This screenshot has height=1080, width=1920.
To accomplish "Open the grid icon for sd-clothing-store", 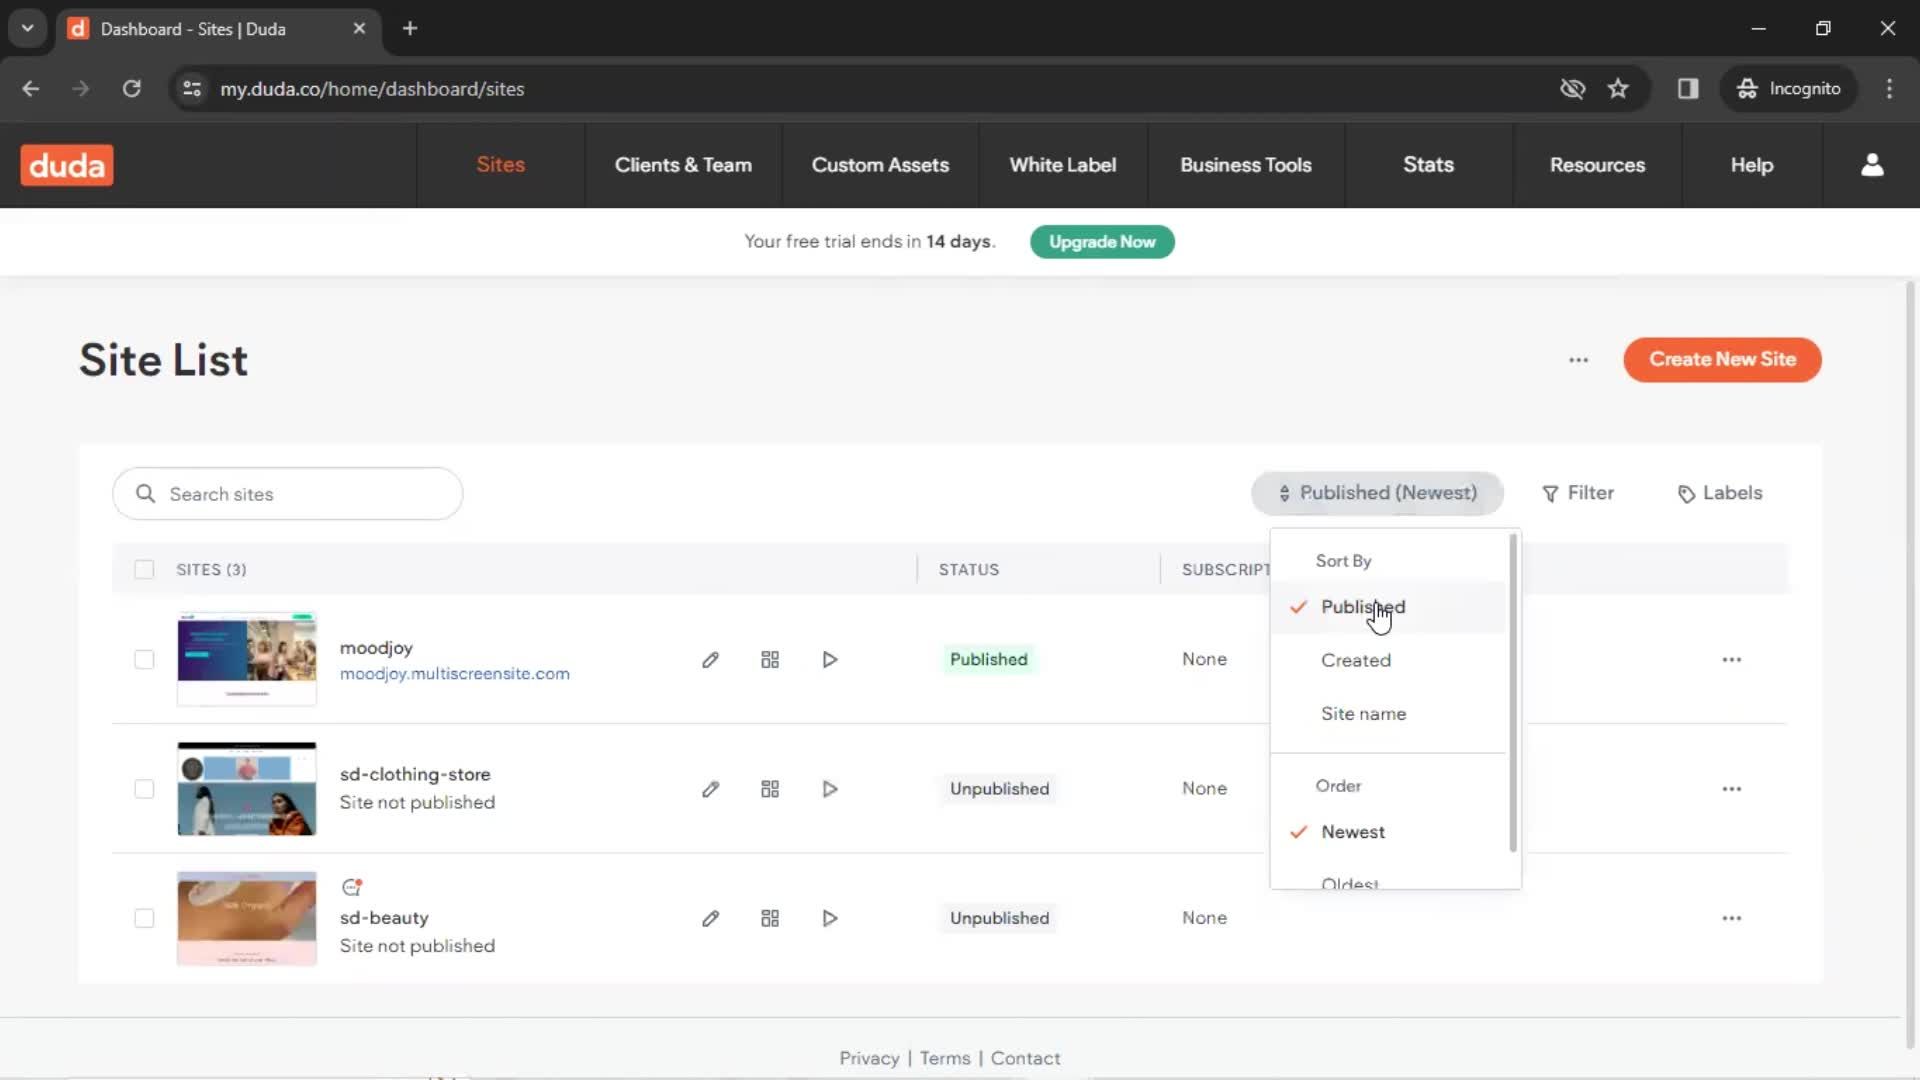I will (x=770, y=789).
